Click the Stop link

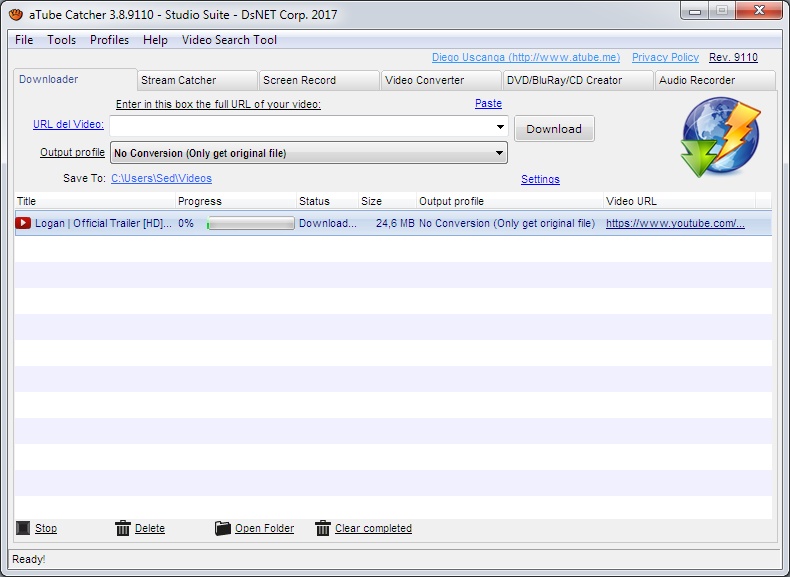pyautogui.click(x=46, y=528)
